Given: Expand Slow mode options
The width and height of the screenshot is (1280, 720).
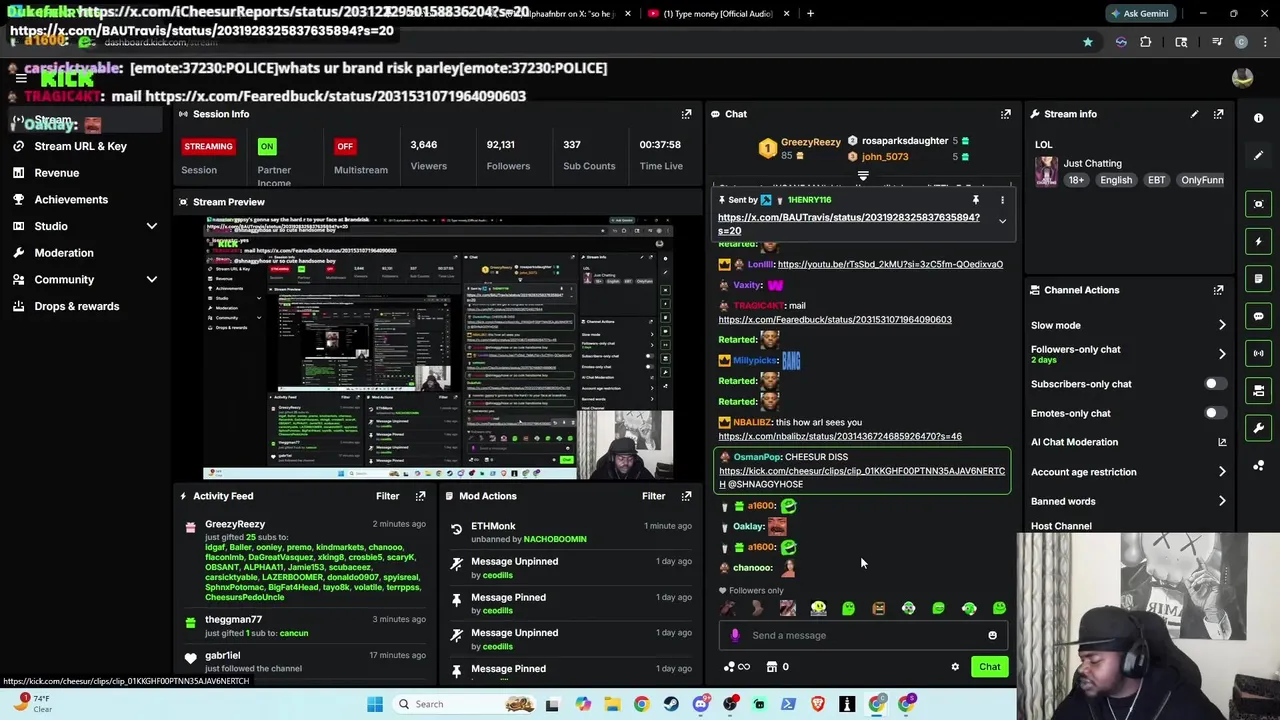Looking at the screenshot, I should pos(1222,325).
